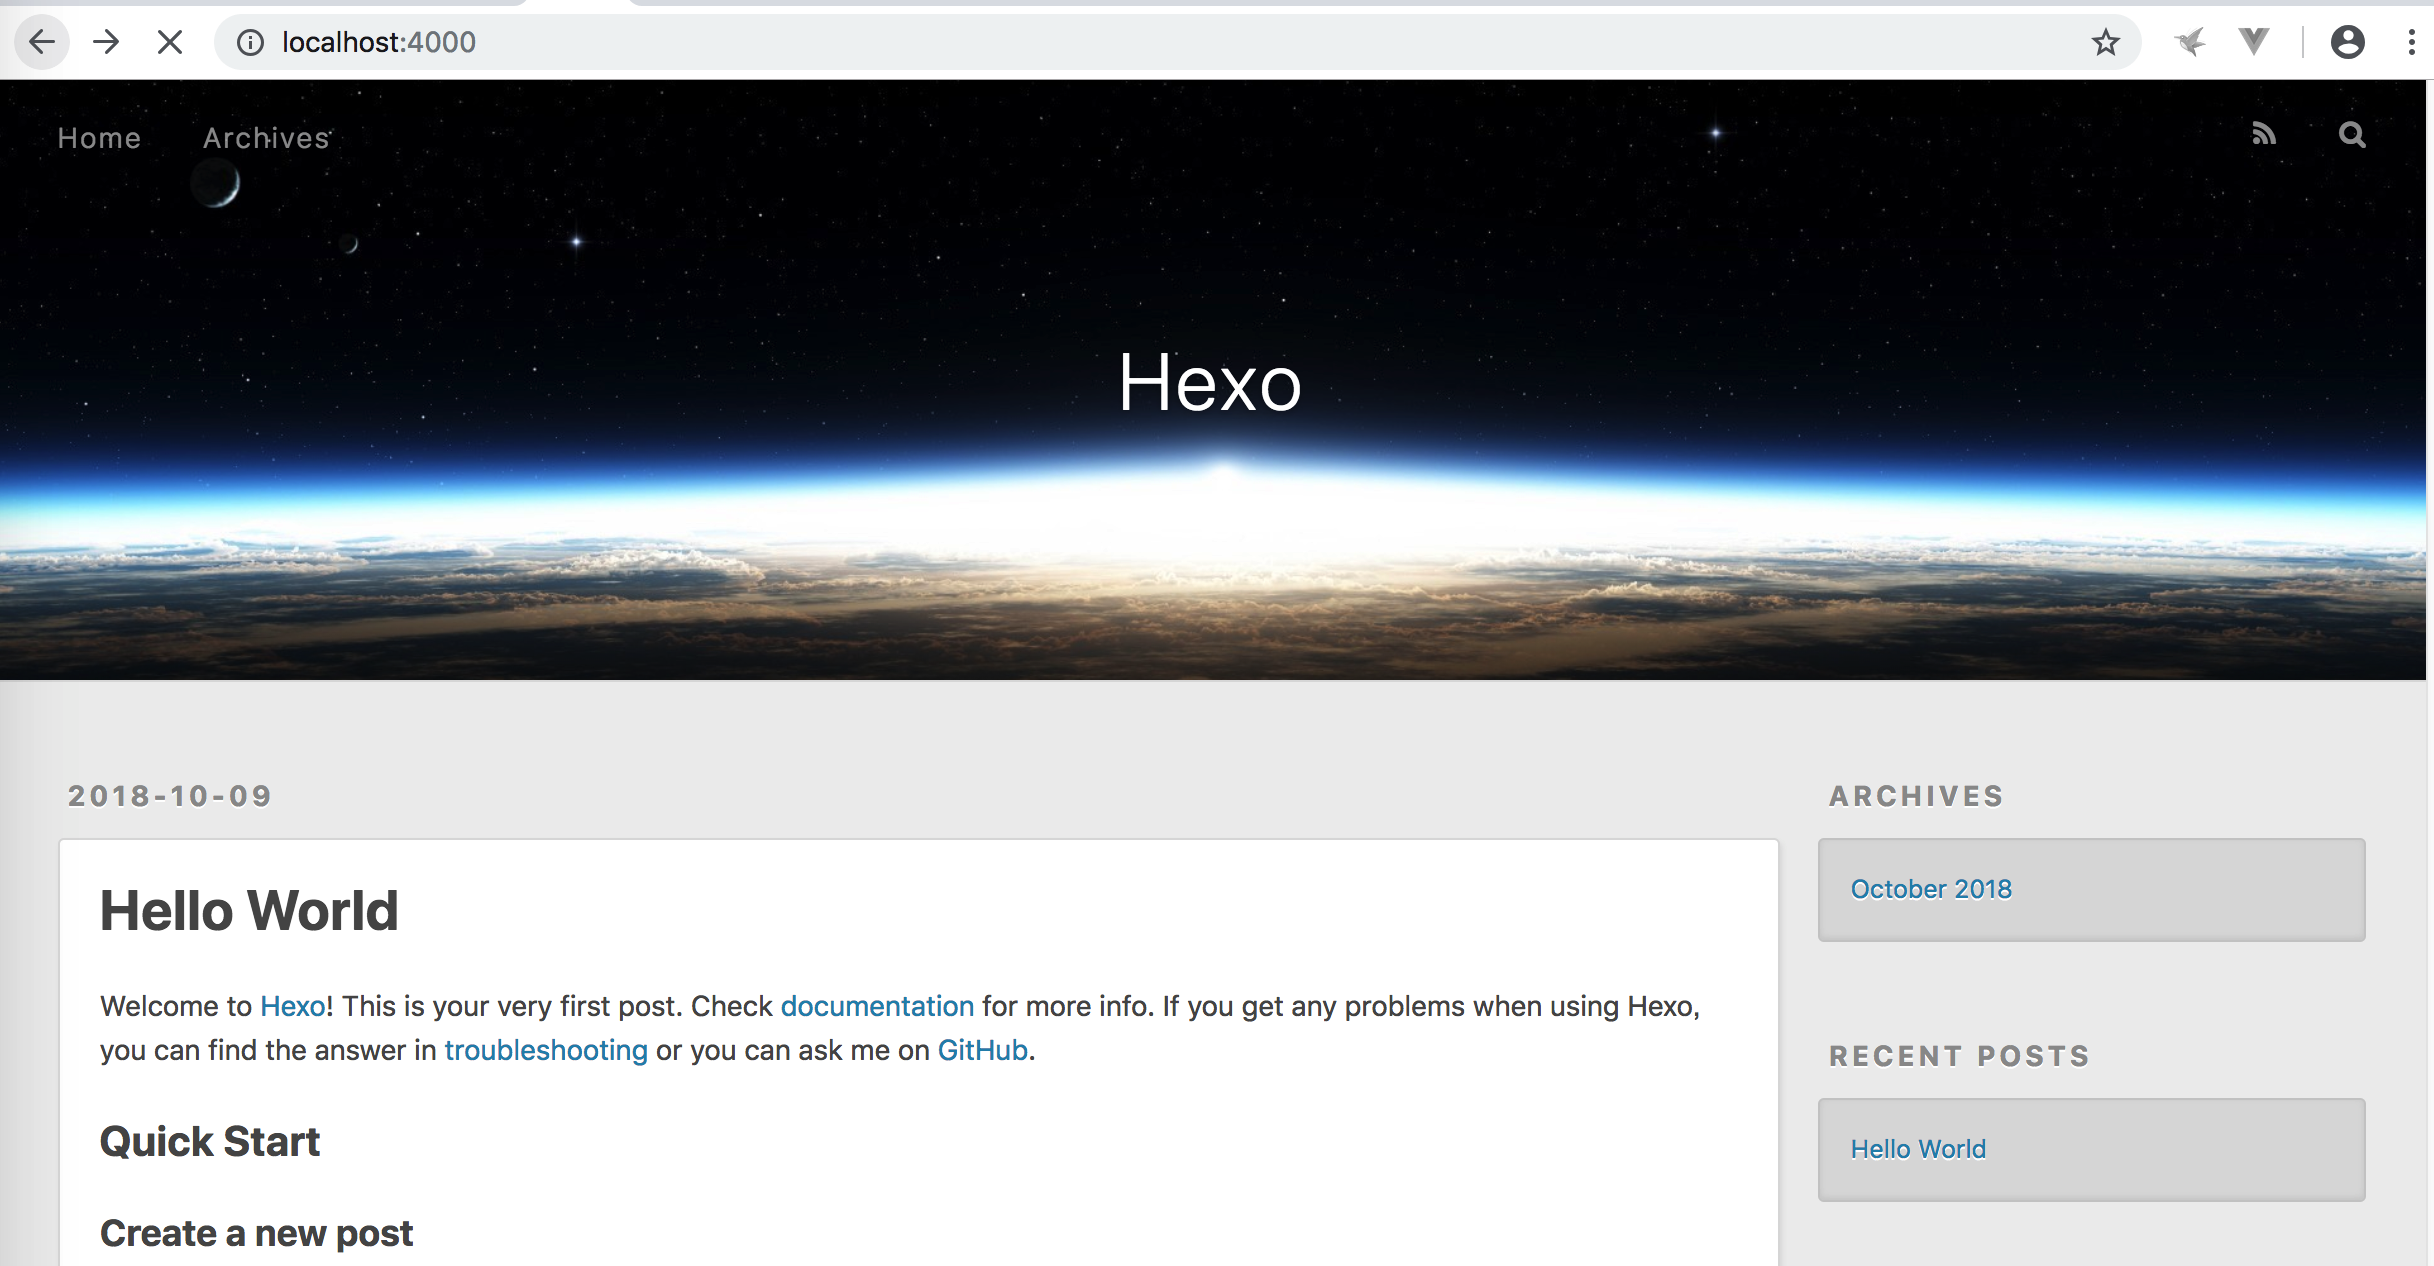Open the Archives nav item

click(x=267, y=138)
